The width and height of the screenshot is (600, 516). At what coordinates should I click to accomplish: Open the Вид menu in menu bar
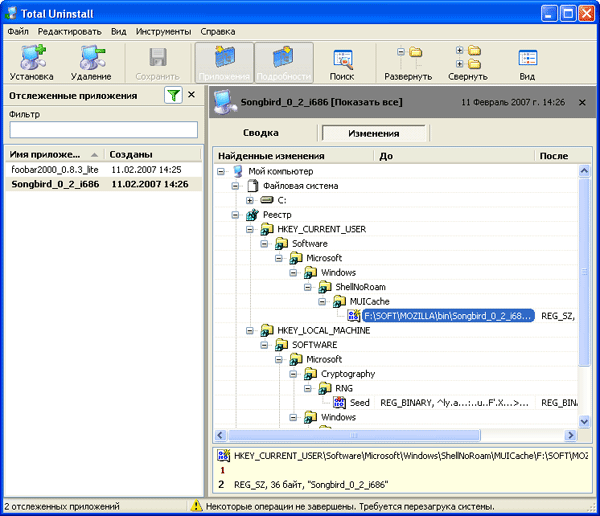[x=119, y=31]
